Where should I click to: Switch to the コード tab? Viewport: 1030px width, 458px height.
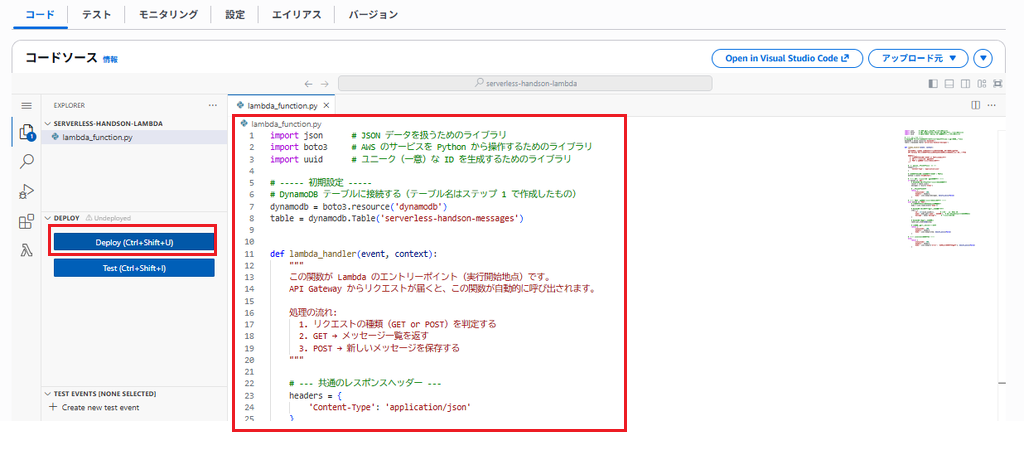40,15
